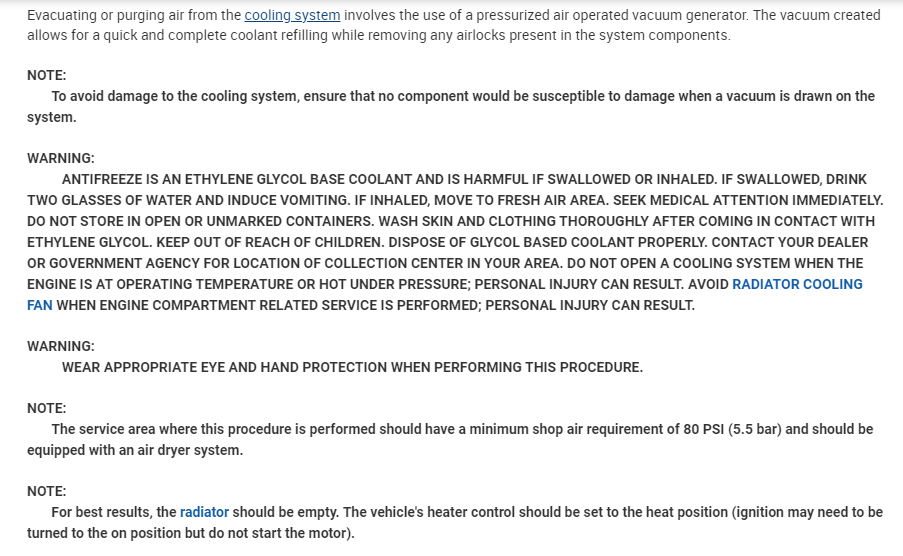
Task: Click the "NOTE:" heading above shop air requirement
Action: coord(46,408)
